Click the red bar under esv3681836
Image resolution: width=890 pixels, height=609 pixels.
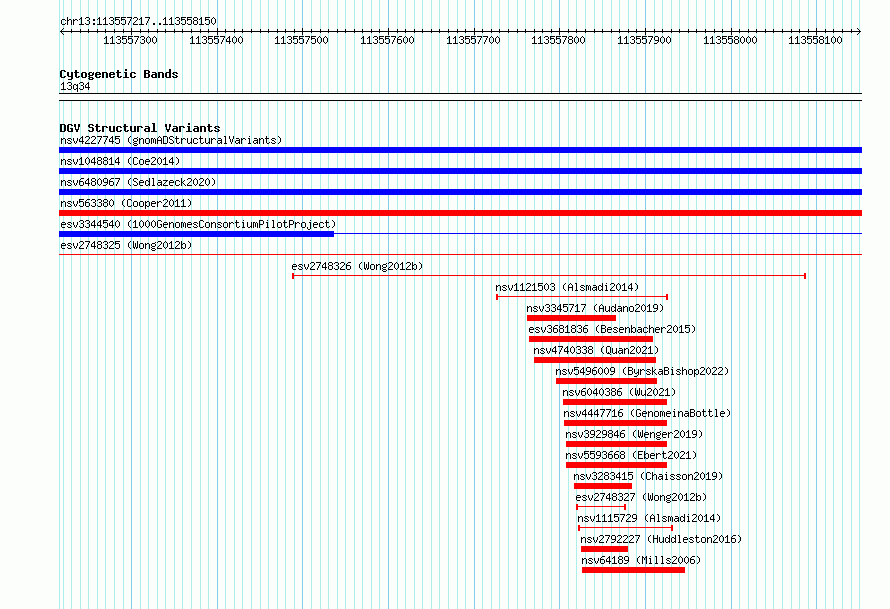(x=591, y=339)
